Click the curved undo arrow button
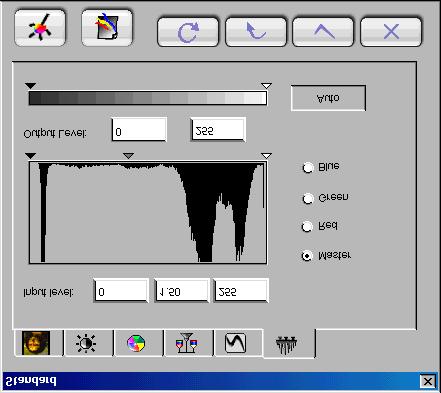 (256, 32)
